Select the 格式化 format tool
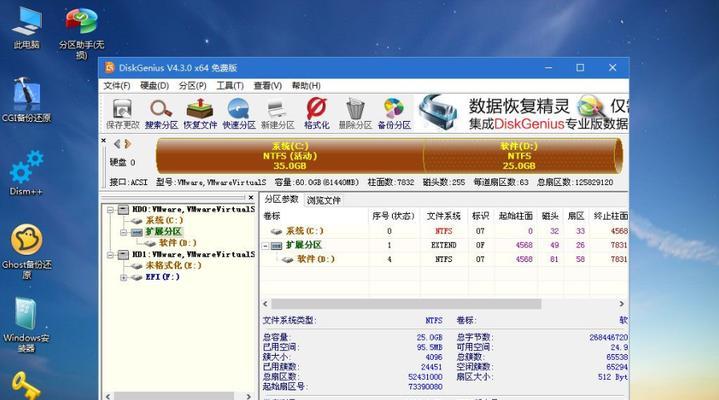 point(316,114)
